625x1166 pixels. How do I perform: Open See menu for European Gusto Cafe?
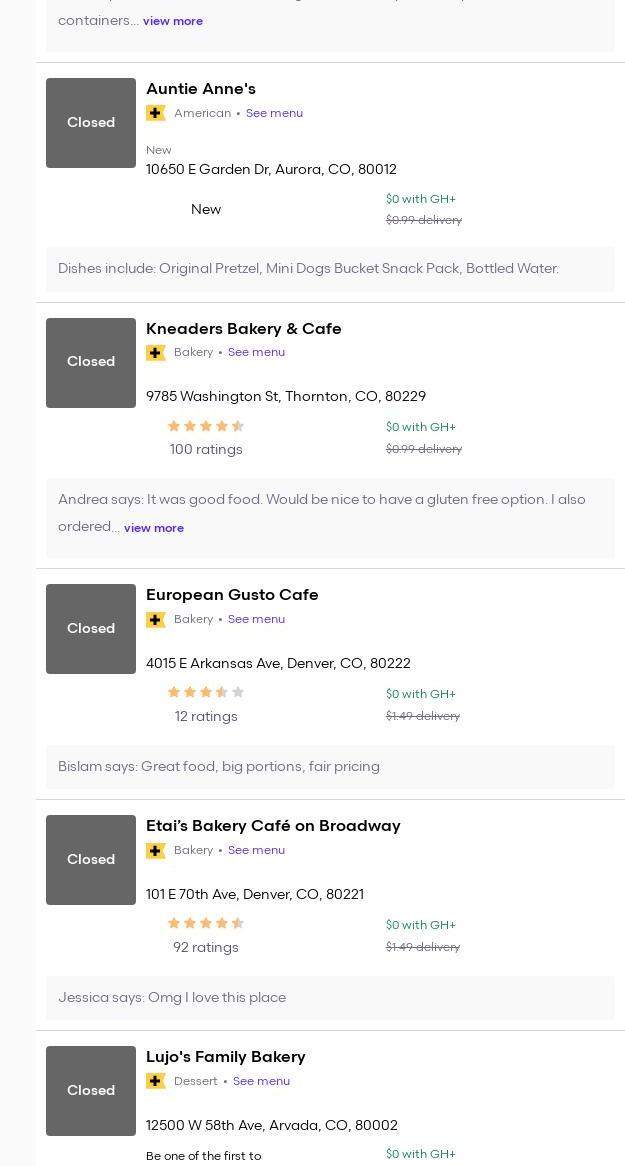[x=256, y=619]
